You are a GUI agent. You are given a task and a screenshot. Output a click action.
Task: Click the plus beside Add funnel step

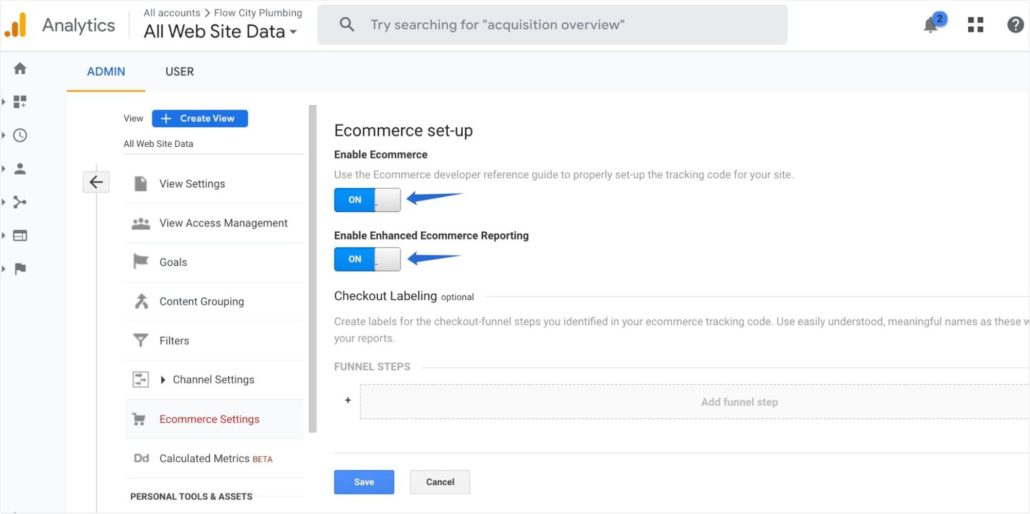348,400
